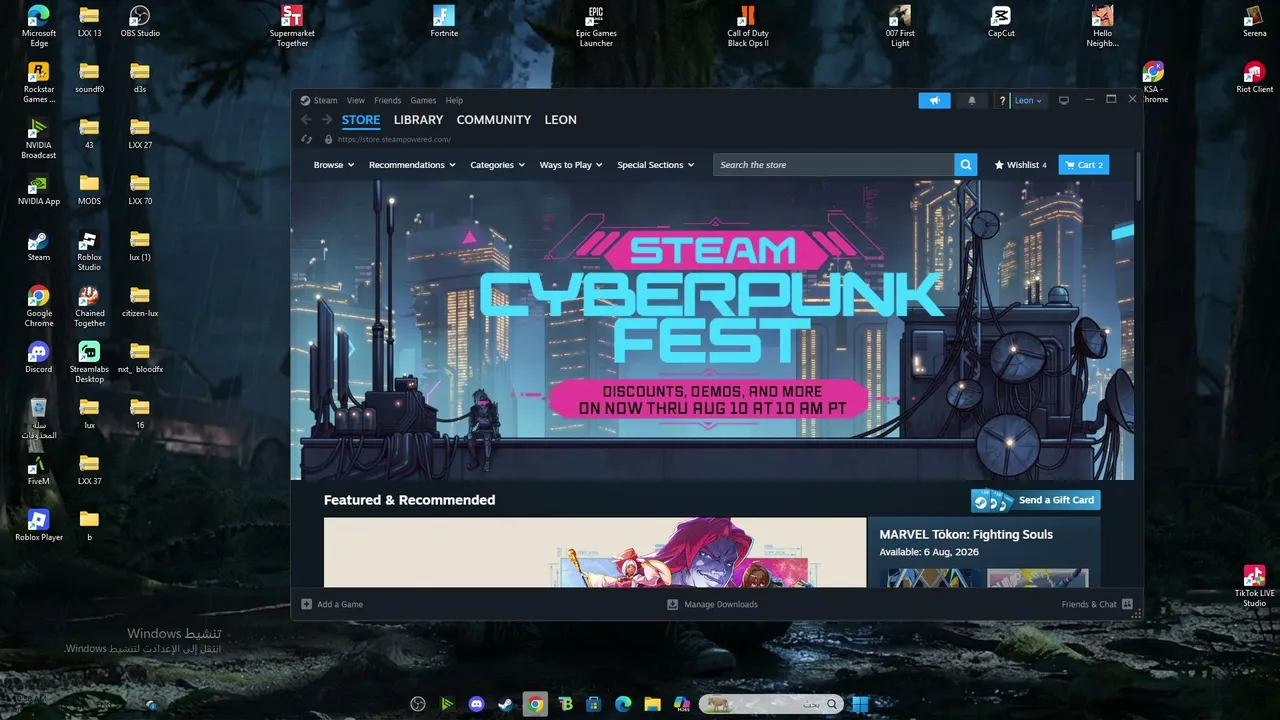Screen dimensions: 1280x720
Task: Click the Search the store field
Action: (x=834, y=165)
